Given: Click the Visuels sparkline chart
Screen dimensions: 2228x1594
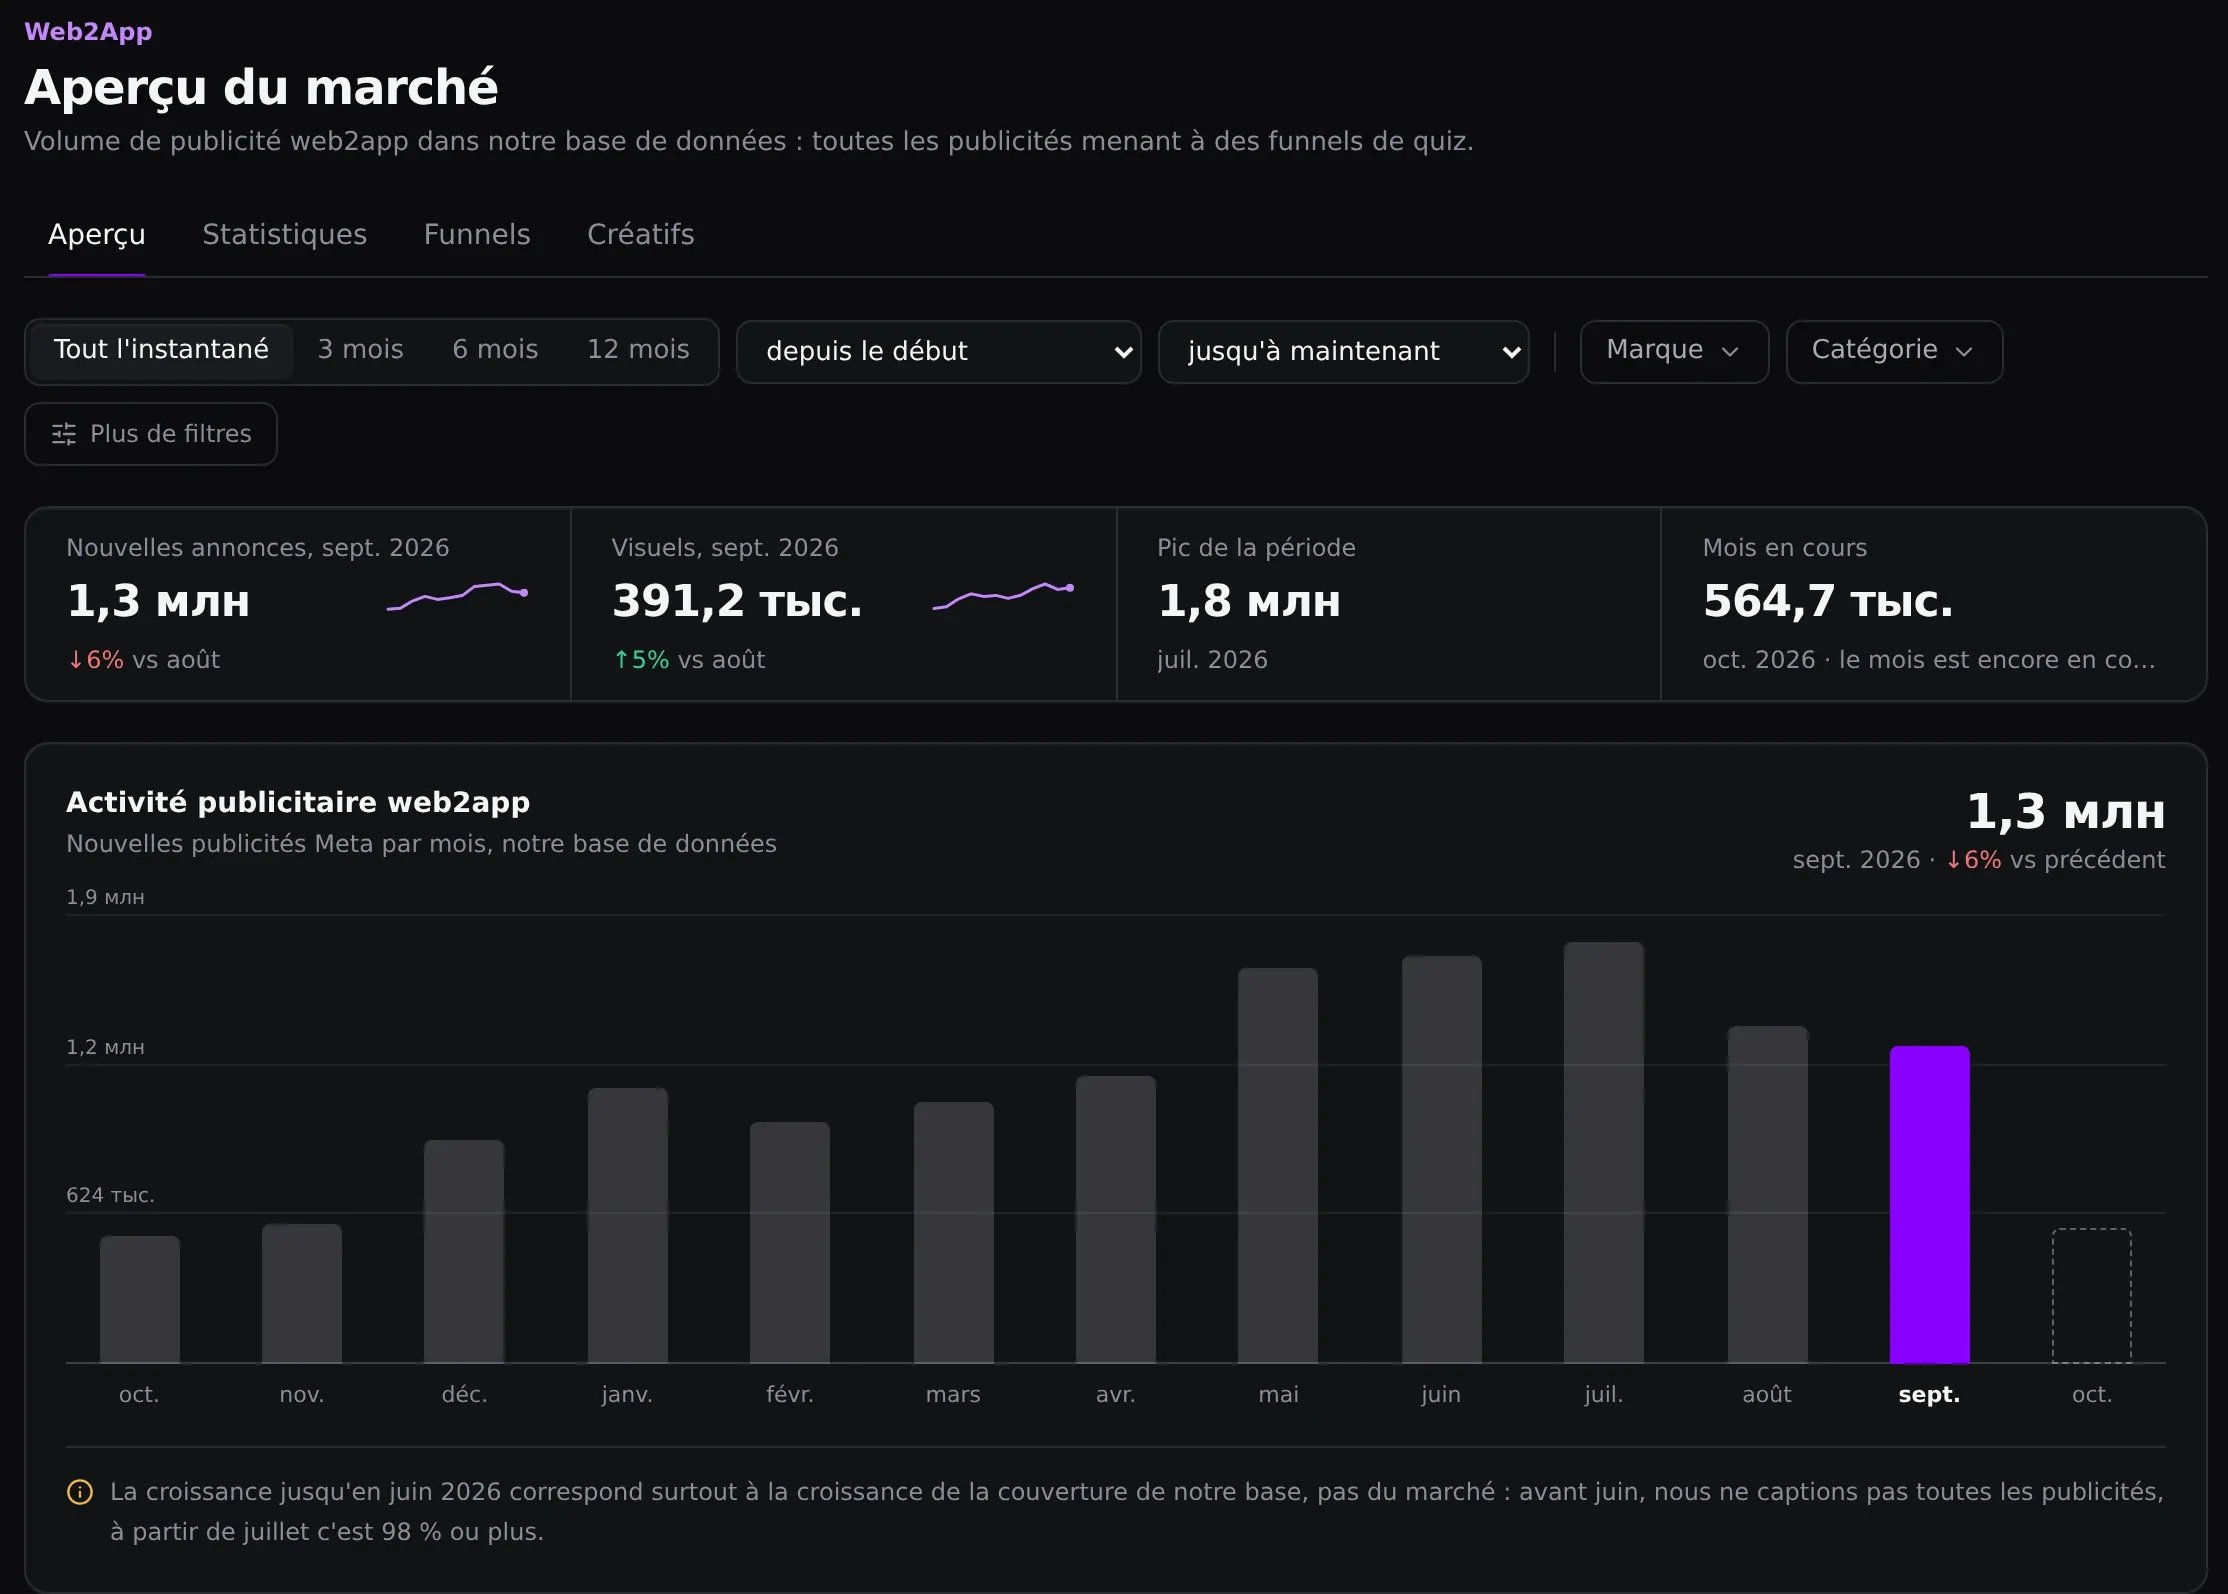Looking at the screenshot, I should coord(1003,596).
